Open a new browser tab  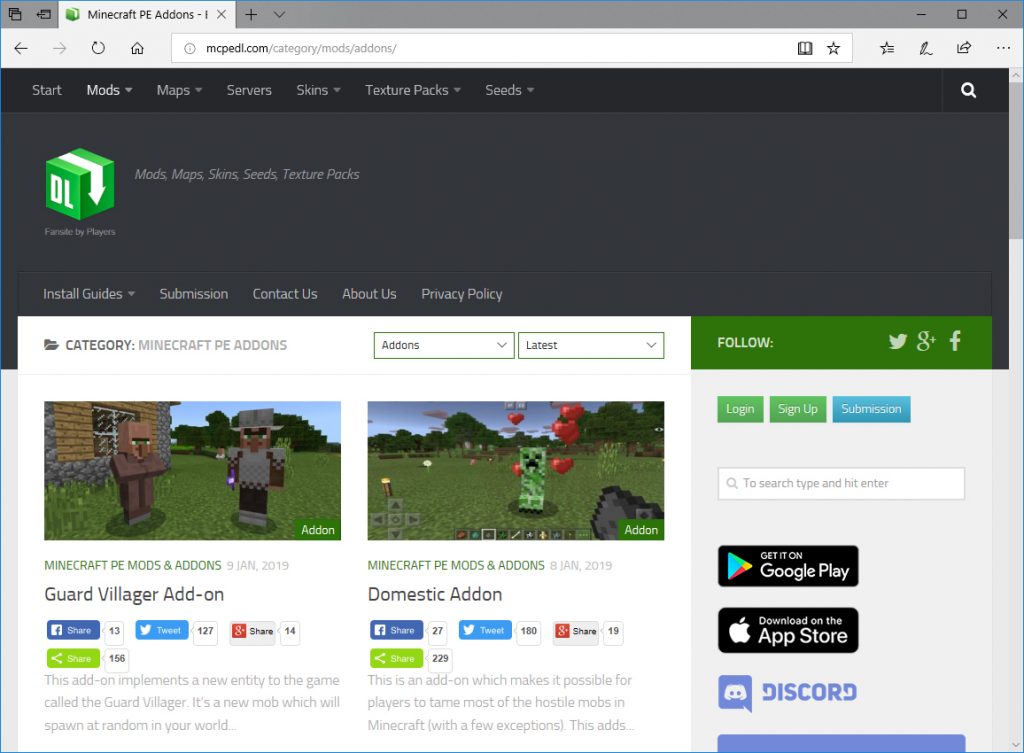pos(251,14)
